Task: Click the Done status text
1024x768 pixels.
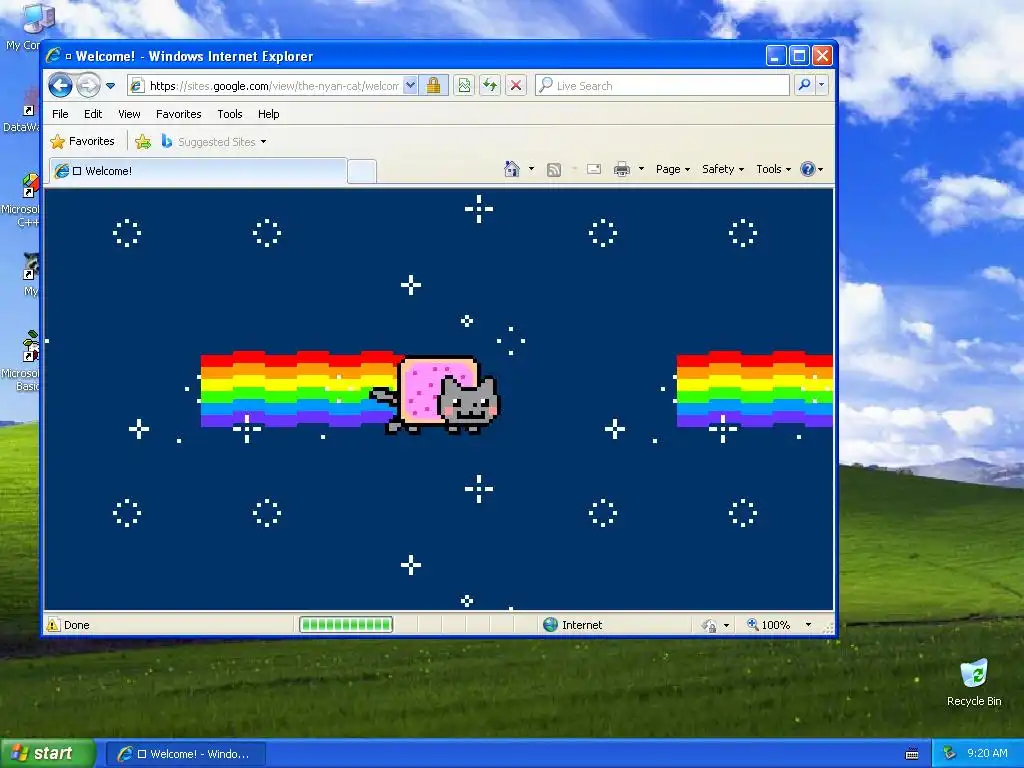Action: coord(76,625)
